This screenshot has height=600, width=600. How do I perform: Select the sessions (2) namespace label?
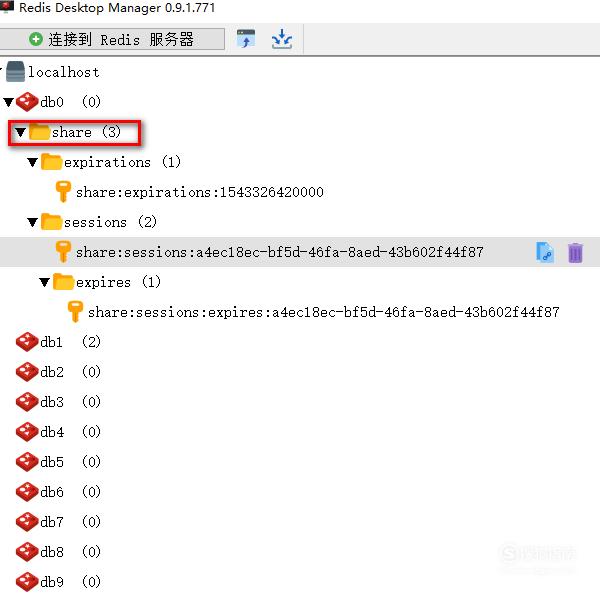tap(110, 222)
